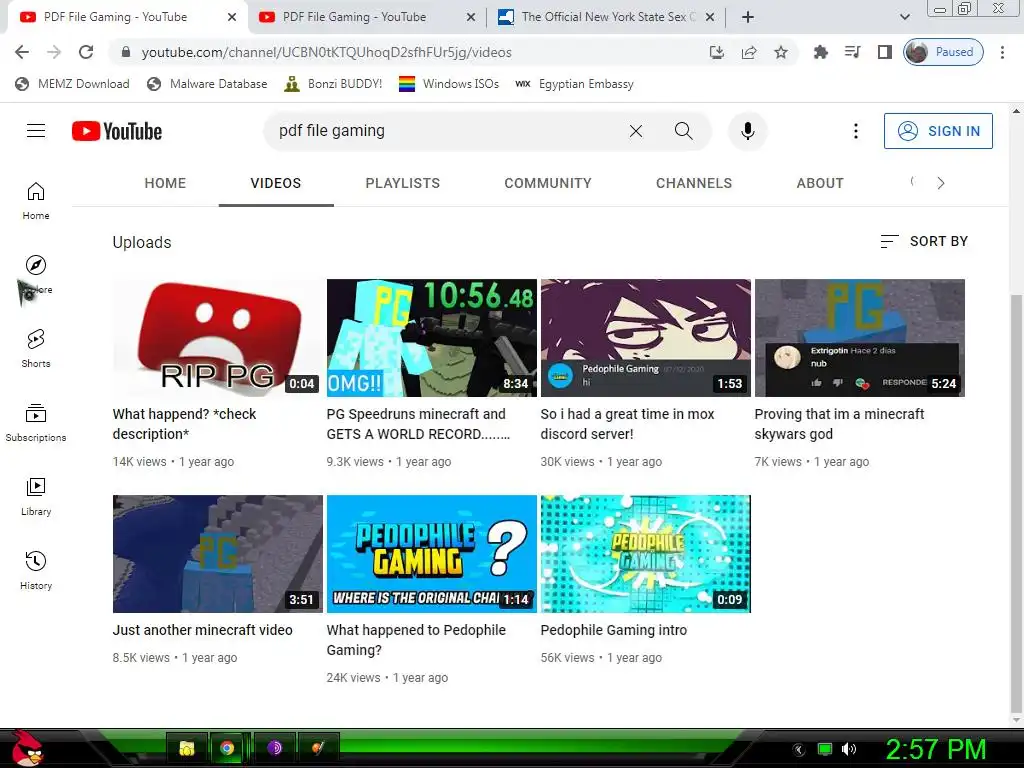Screen dimensions: 1024x768
Task: Open the Chrome extensions puzzle icon
Action: [x=820, y=52]
